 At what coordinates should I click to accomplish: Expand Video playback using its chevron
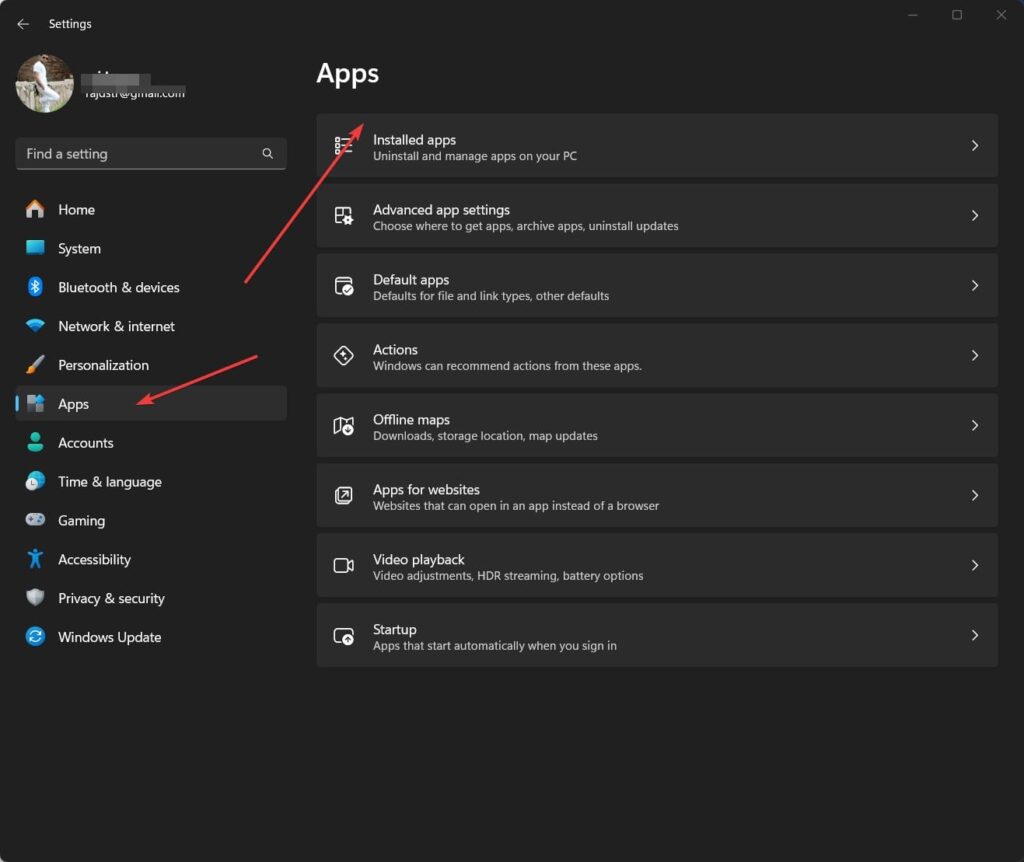tap(975, 566)
